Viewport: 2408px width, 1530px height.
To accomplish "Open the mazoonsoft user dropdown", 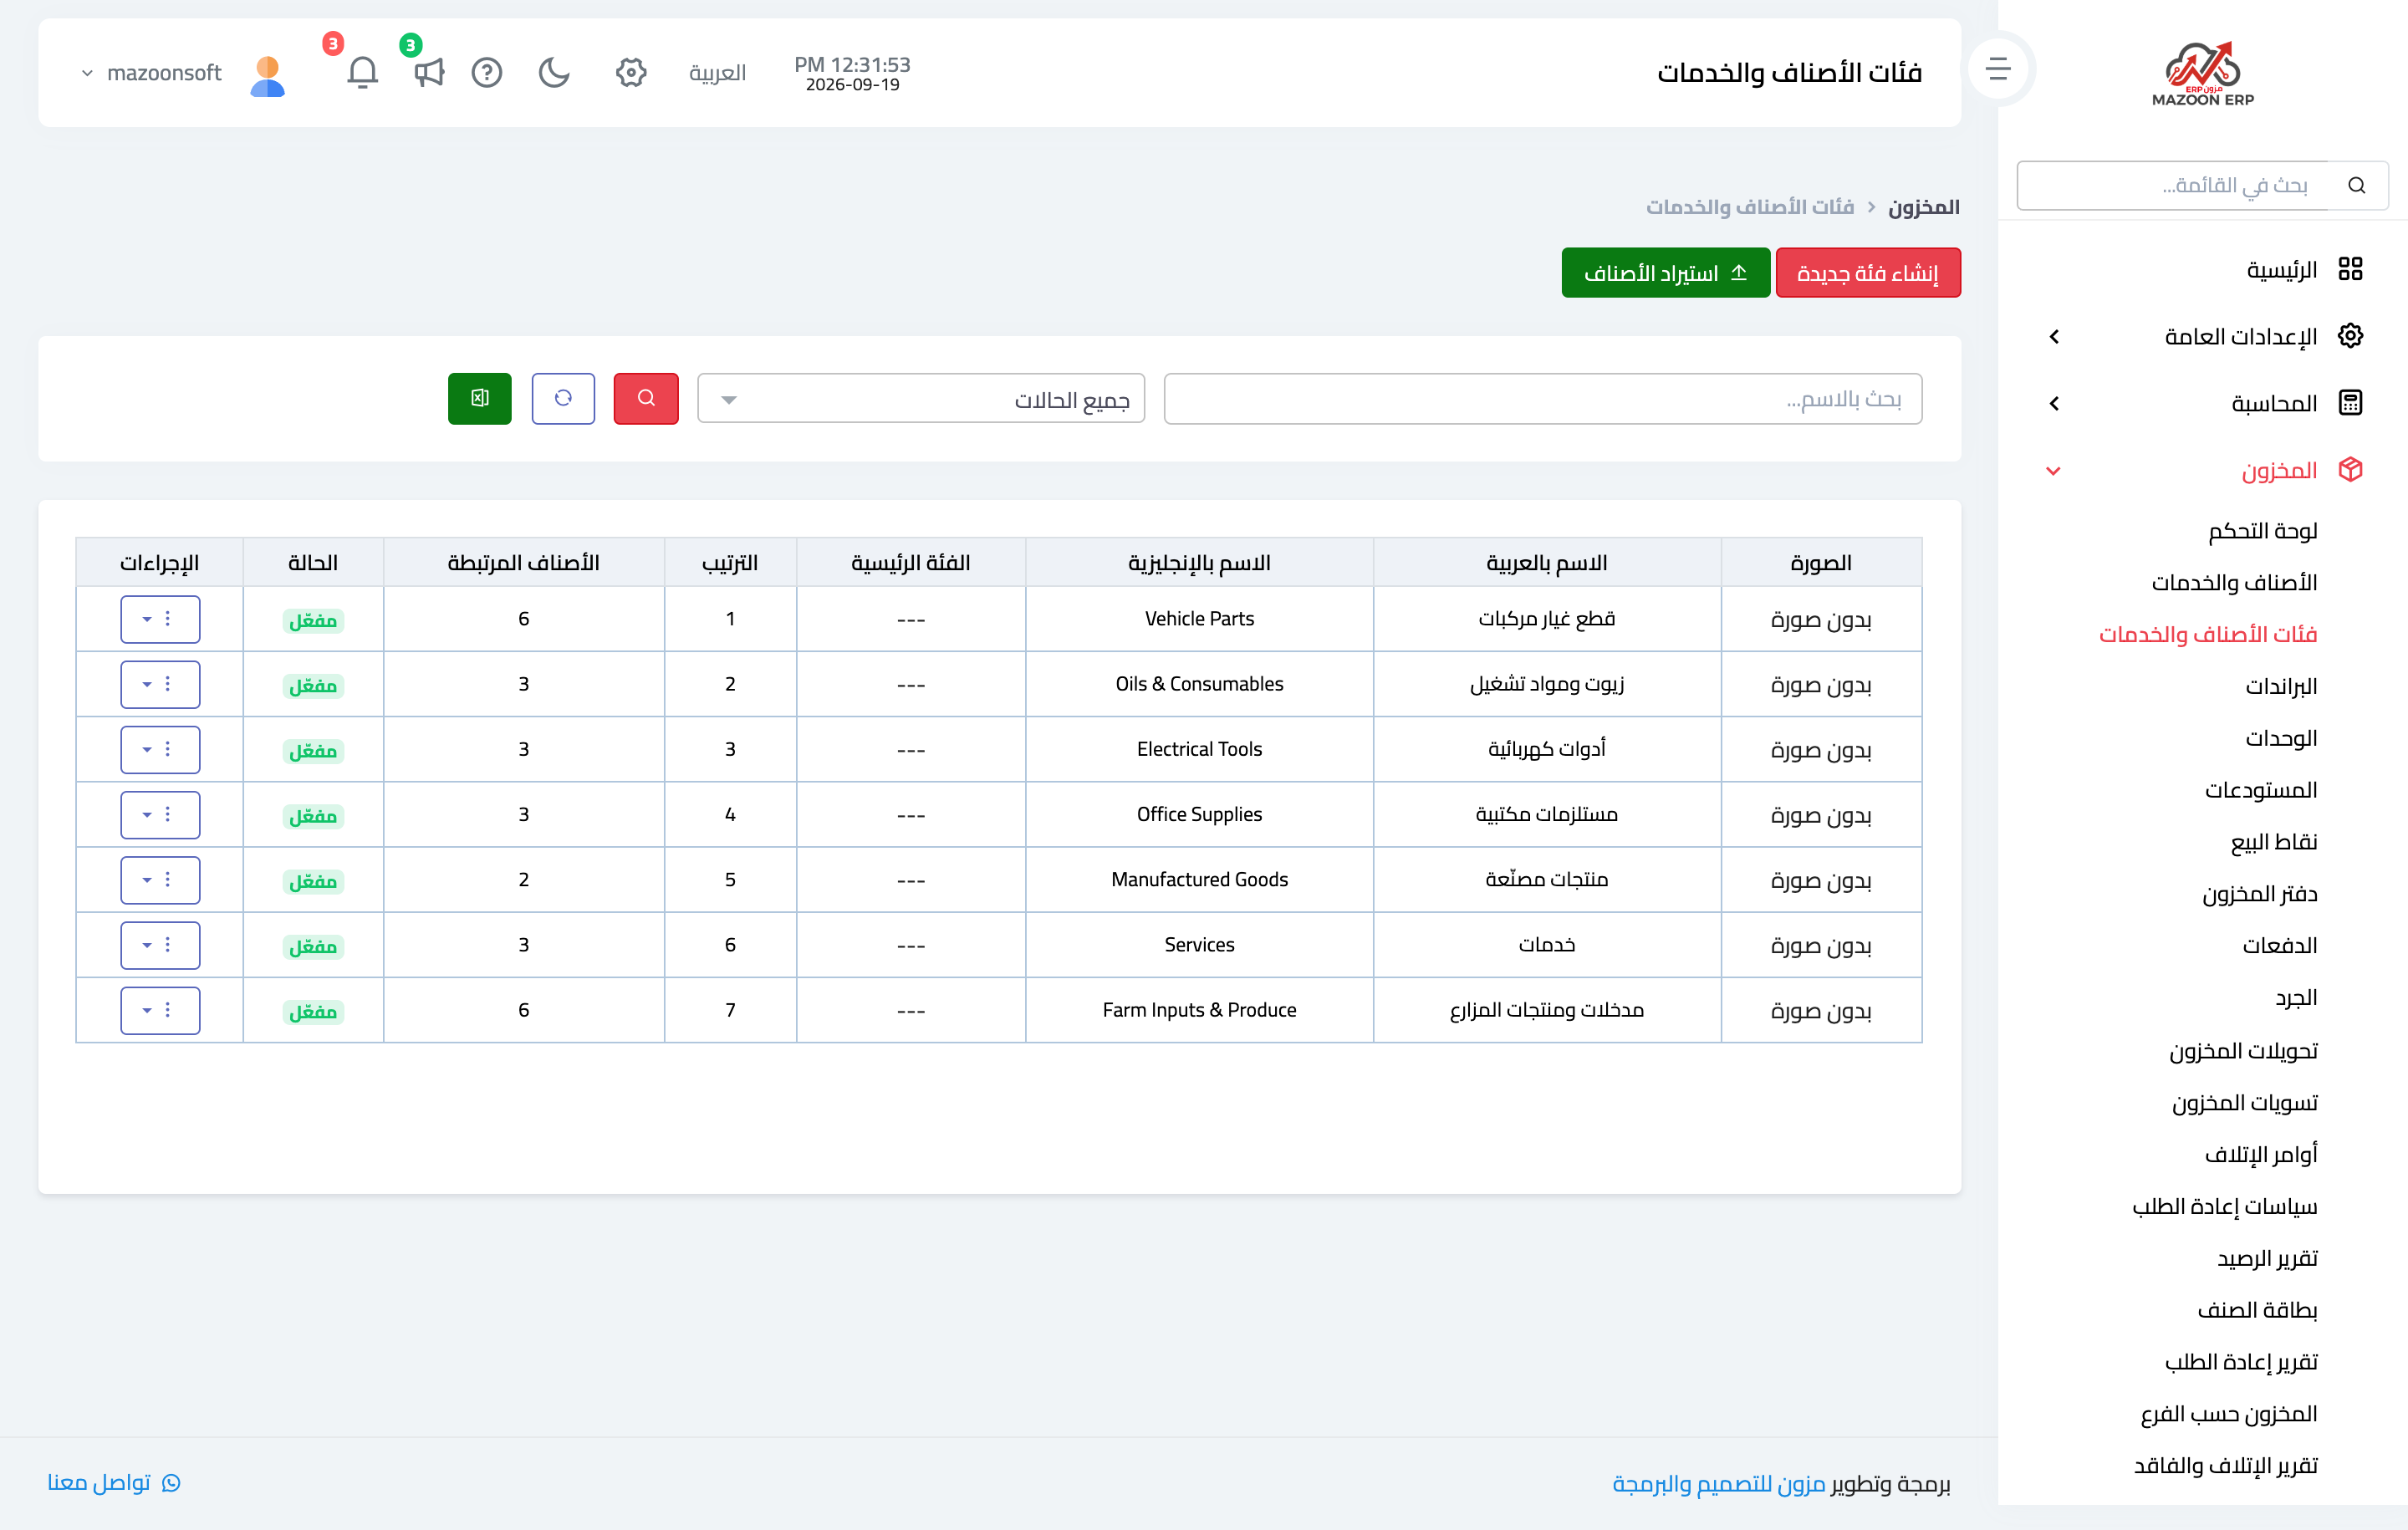I will pos(152,73).
